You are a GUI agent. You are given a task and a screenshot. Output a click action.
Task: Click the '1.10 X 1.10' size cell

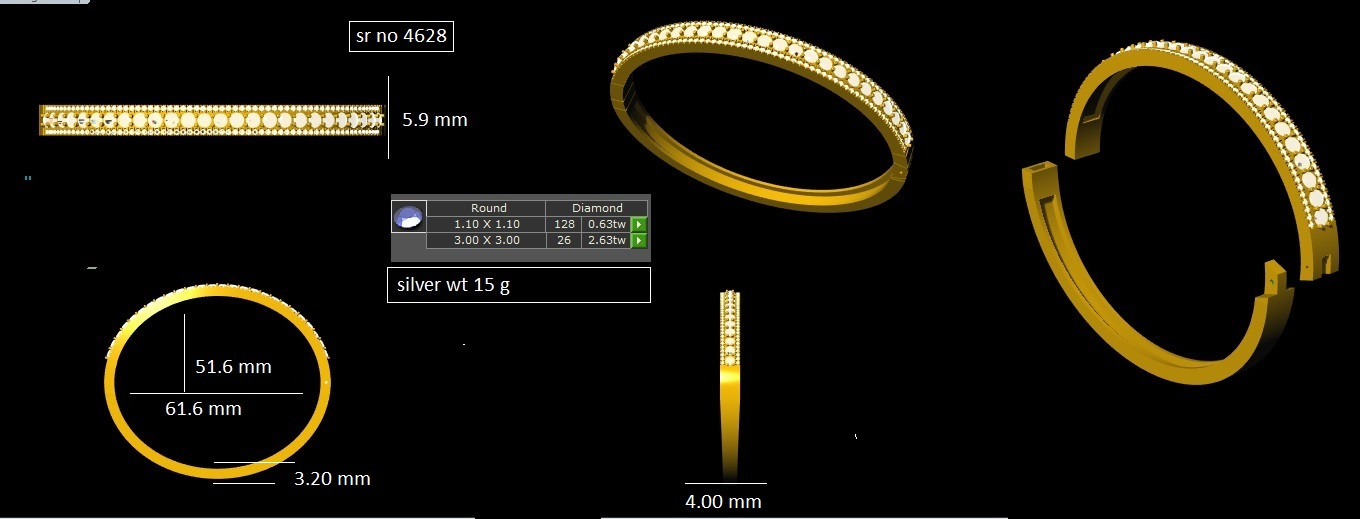tap(488, 224)
